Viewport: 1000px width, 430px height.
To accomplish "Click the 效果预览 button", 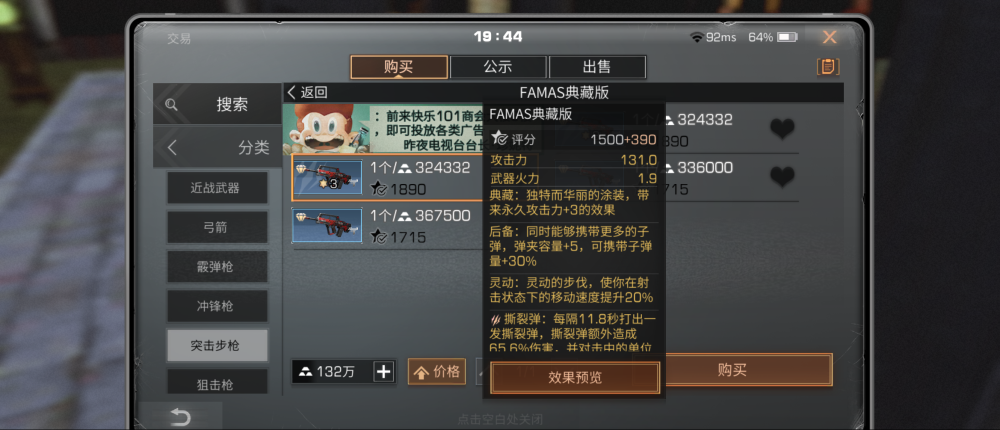I will 575,378.
